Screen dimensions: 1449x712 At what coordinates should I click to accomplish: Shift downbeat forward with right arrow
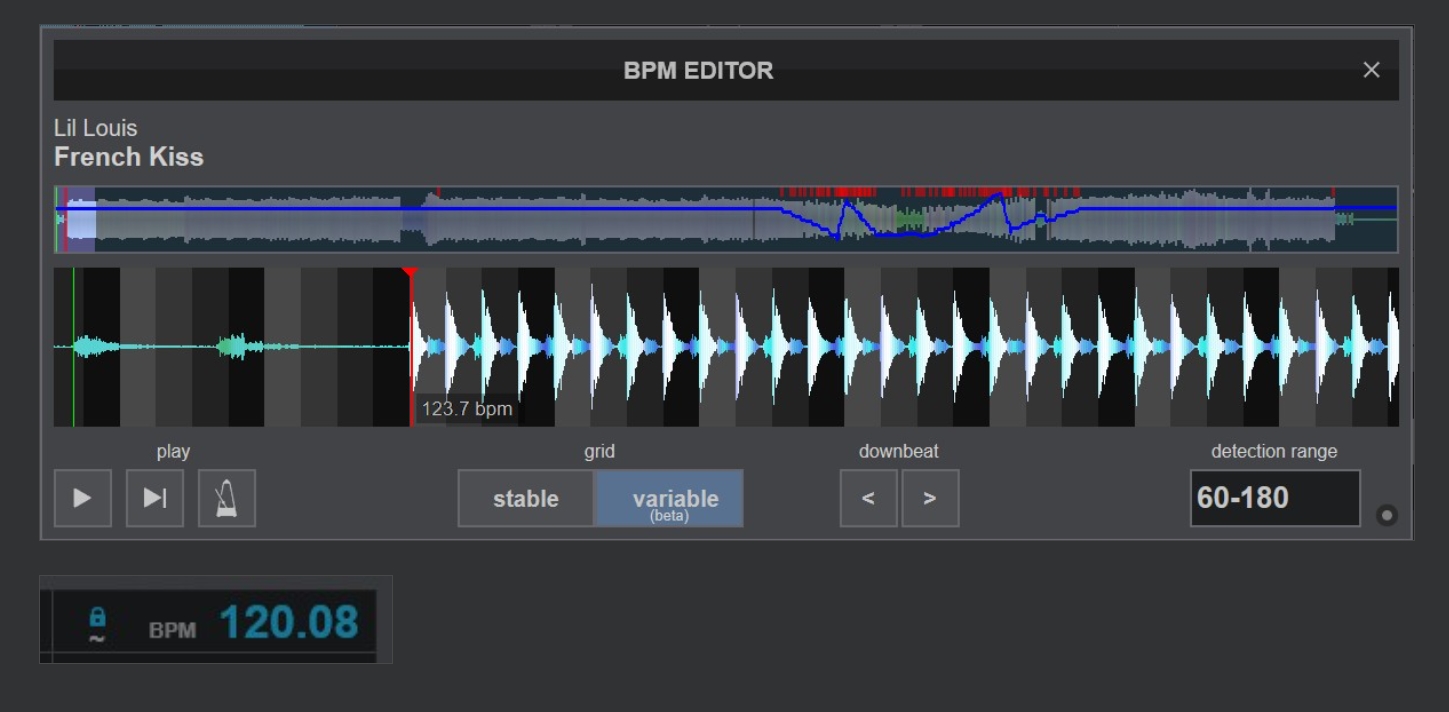pos(930,498)
